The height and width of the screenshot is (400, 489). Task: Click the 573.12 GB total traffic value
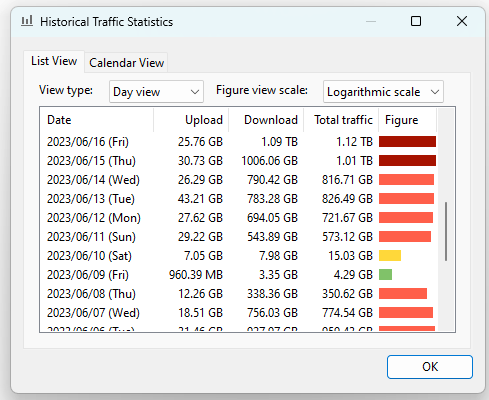tap(347, 237)
